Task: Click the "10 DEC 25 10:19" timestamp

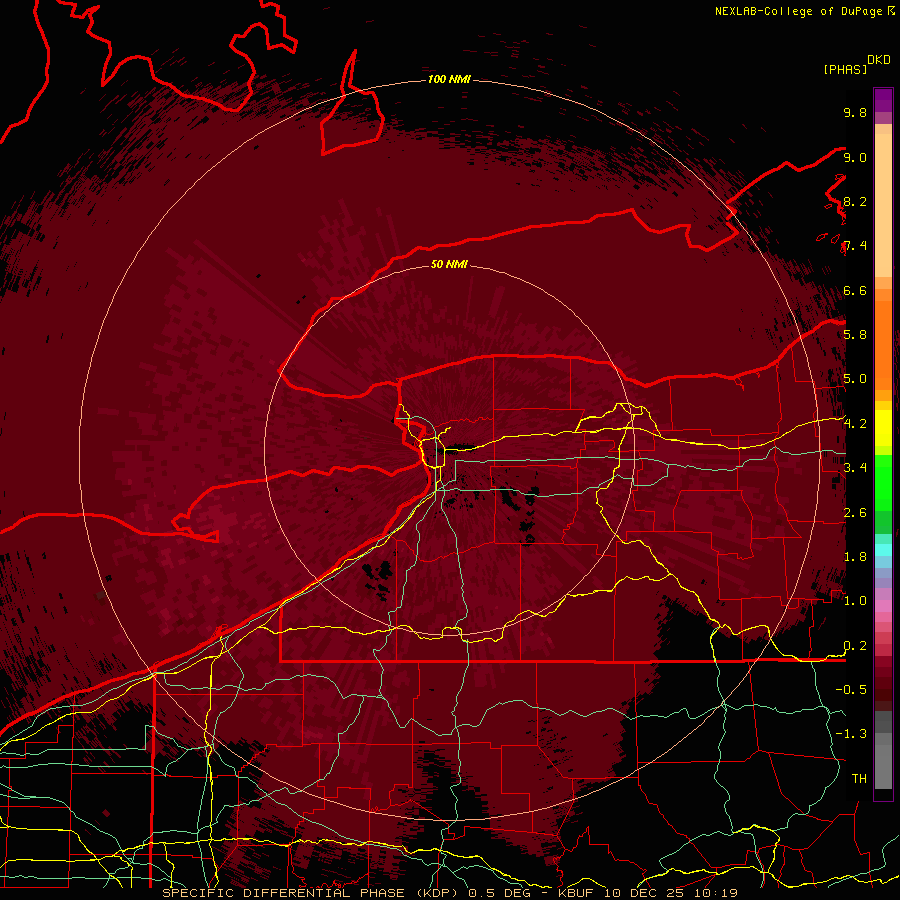Action: [670, 893]
